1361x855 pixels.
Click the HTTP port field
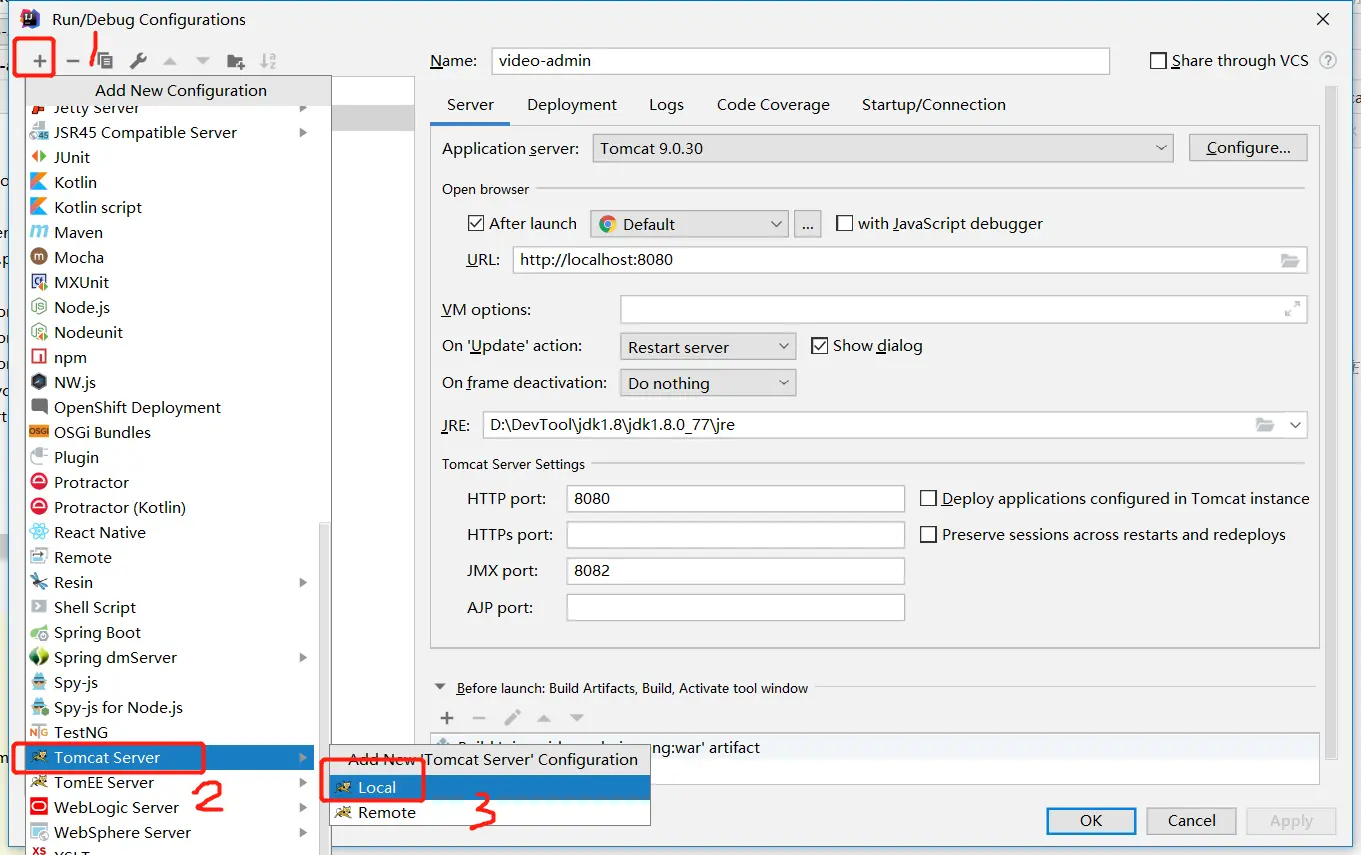coord(735,499)
